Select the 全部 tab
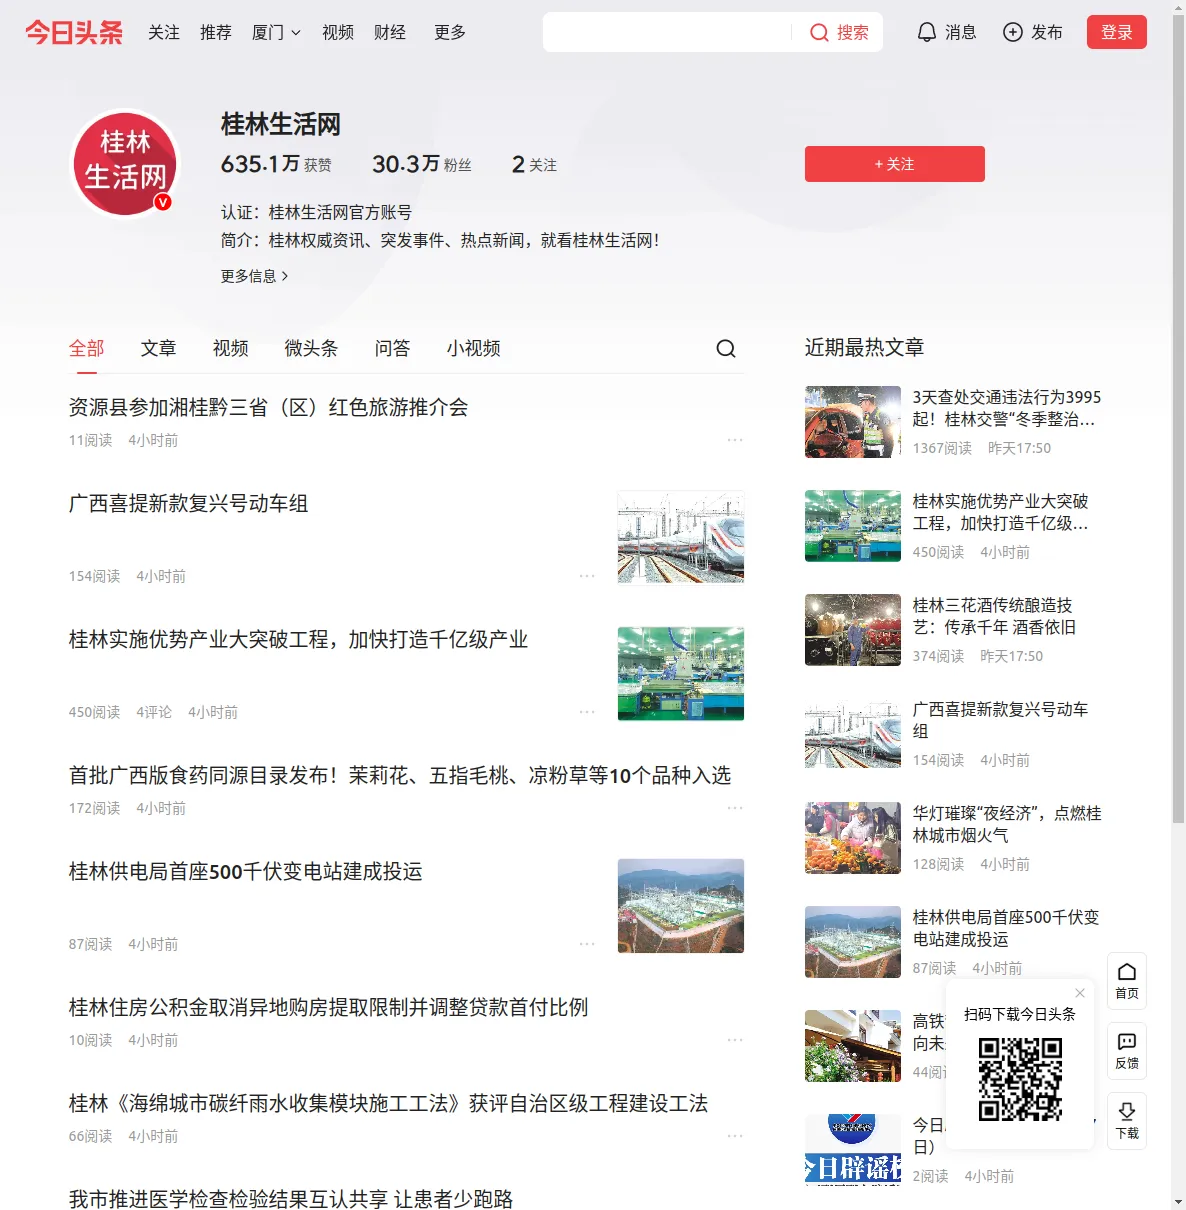This screenshot has height=1210, width=1186. coord(87,348)
